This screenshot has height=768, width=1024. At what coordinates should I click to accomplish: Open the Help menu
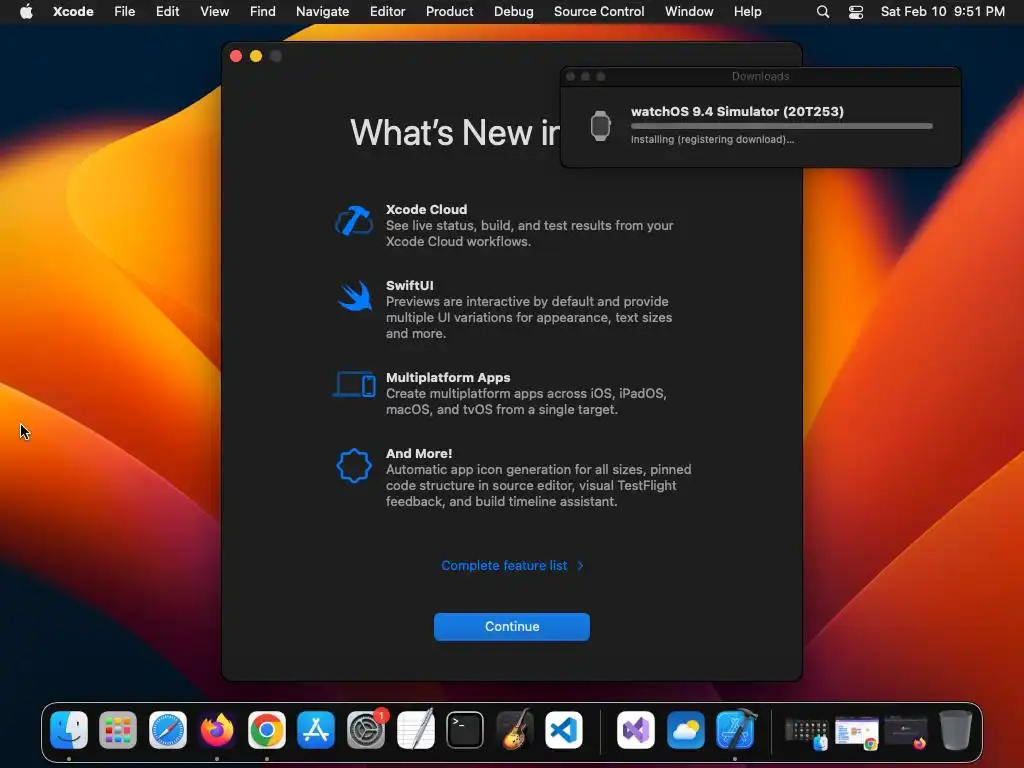coord(747,12)
